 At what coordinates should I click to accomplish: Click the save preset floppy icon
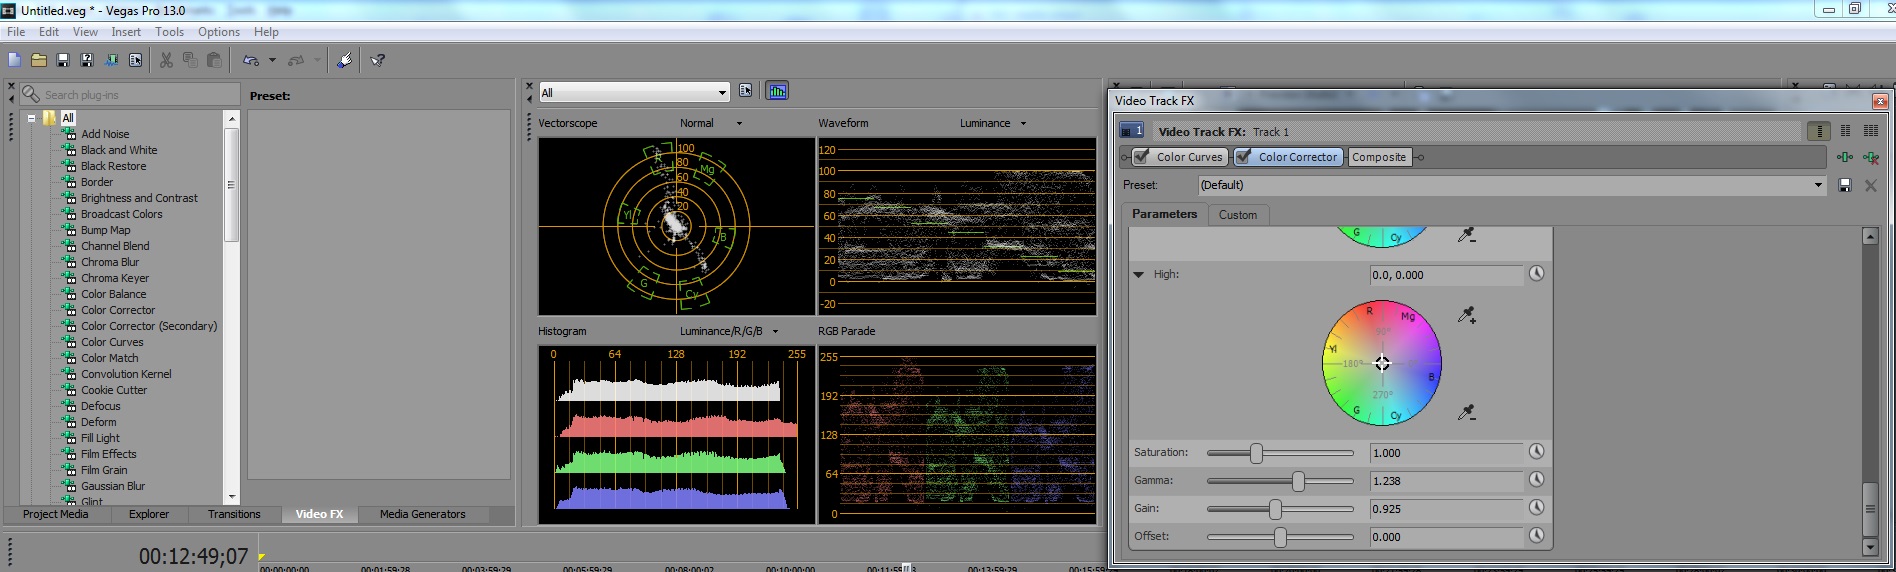(x=1845, y=185)
